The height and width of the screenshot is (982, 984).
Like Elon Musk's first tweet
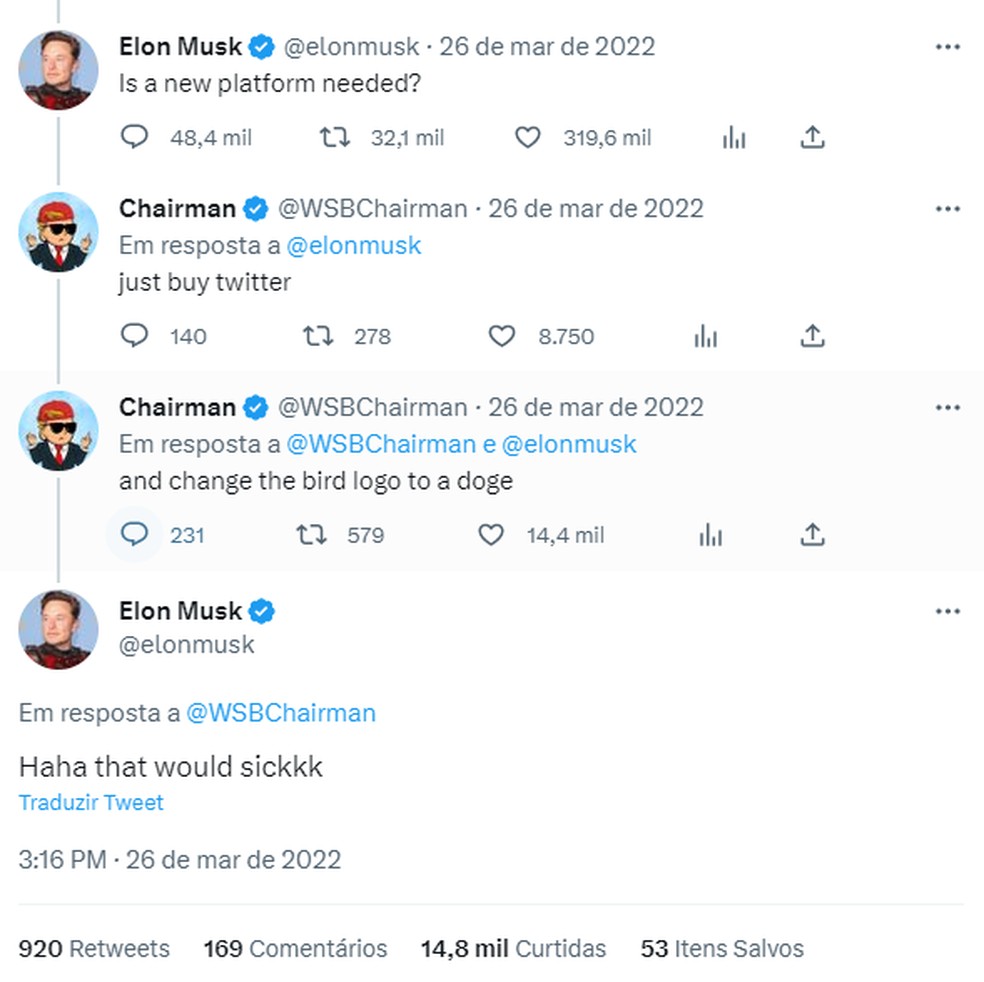[x=527, y=137]
